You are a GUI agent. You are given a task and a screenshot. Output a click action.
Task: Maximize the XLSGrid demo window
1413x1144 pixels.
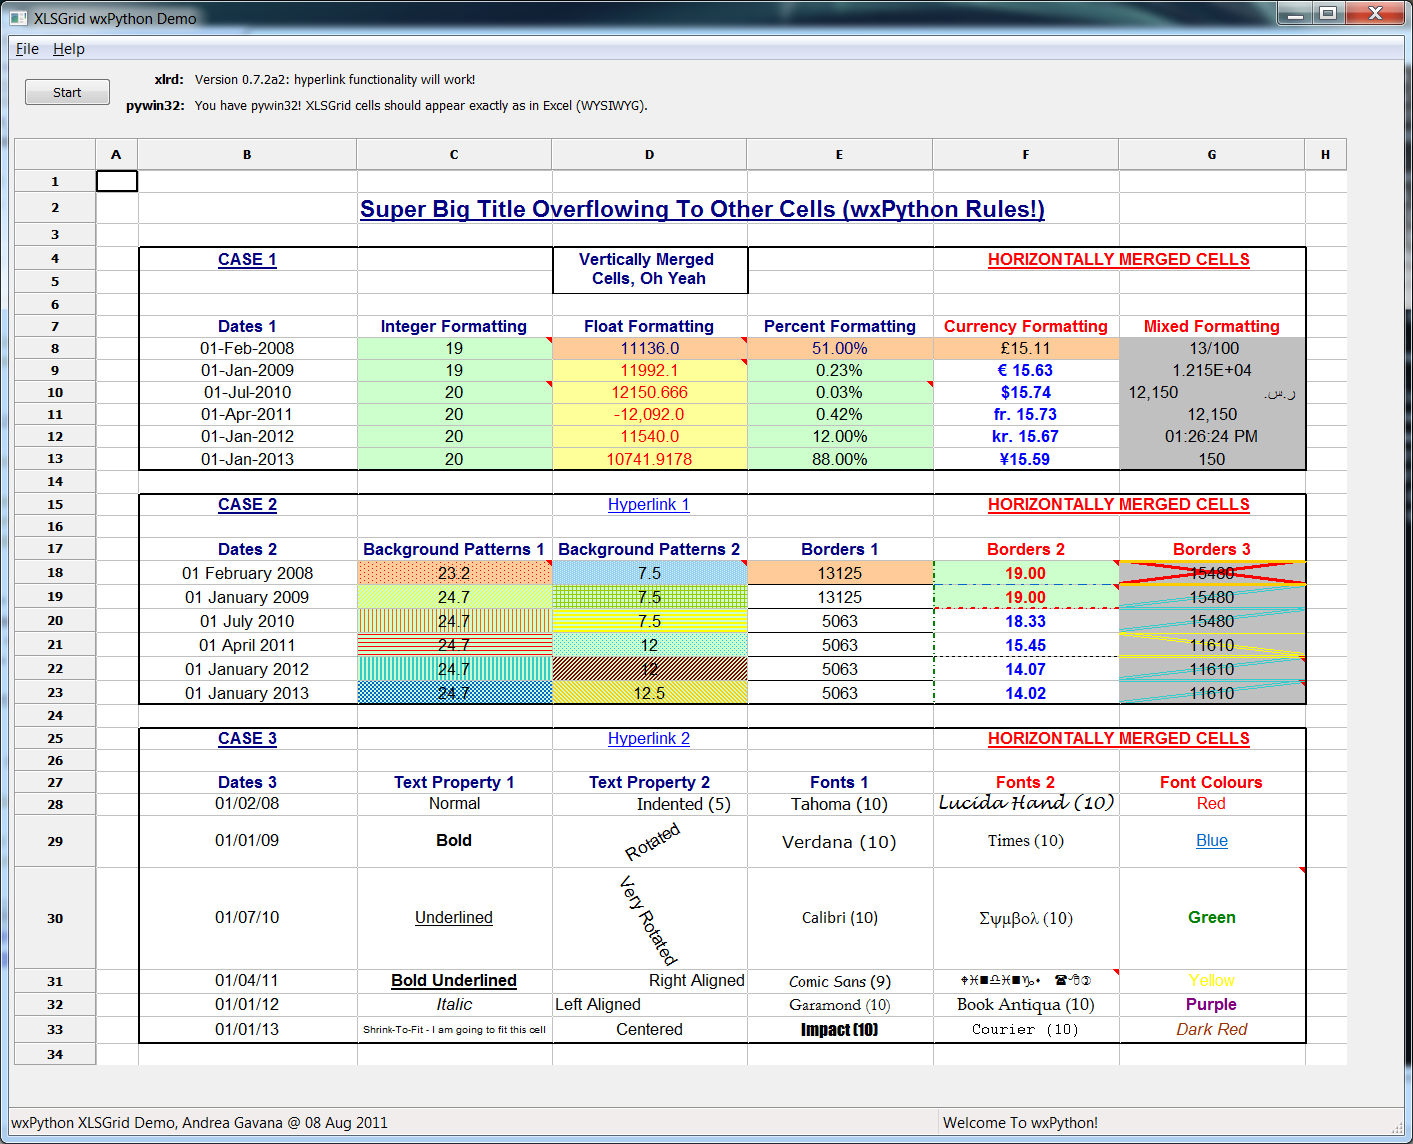[1327, 13]
